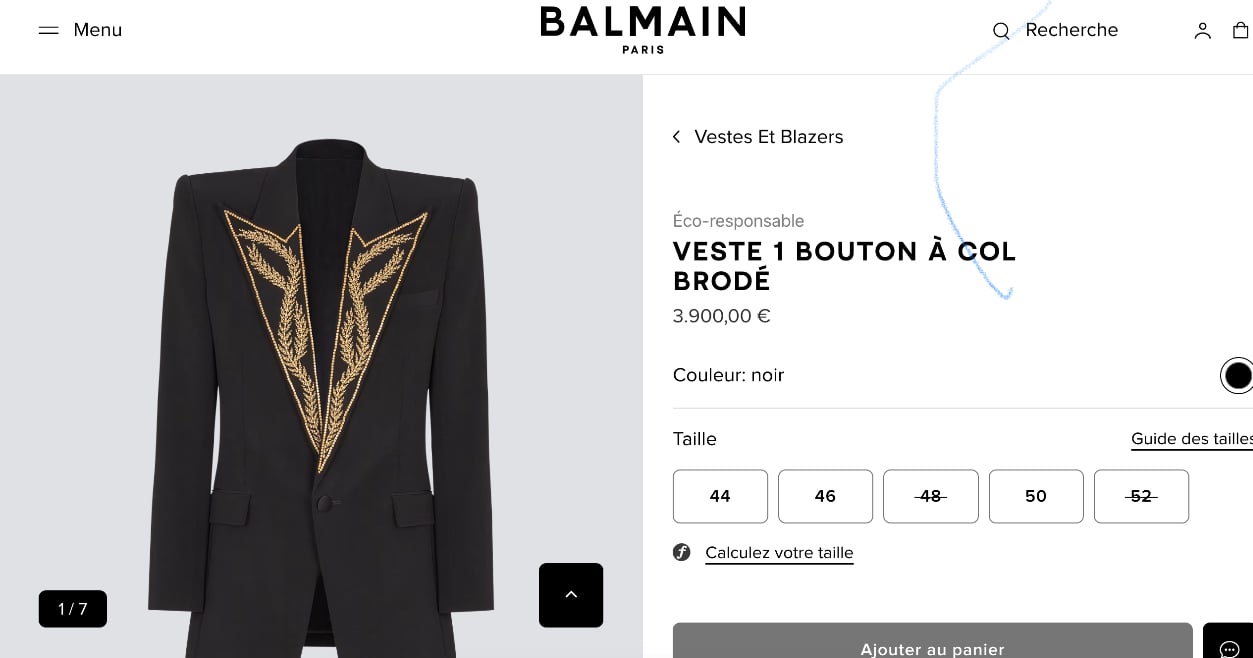Open the user account icon
1253x658 pixels.
(x=1202, y=31)
